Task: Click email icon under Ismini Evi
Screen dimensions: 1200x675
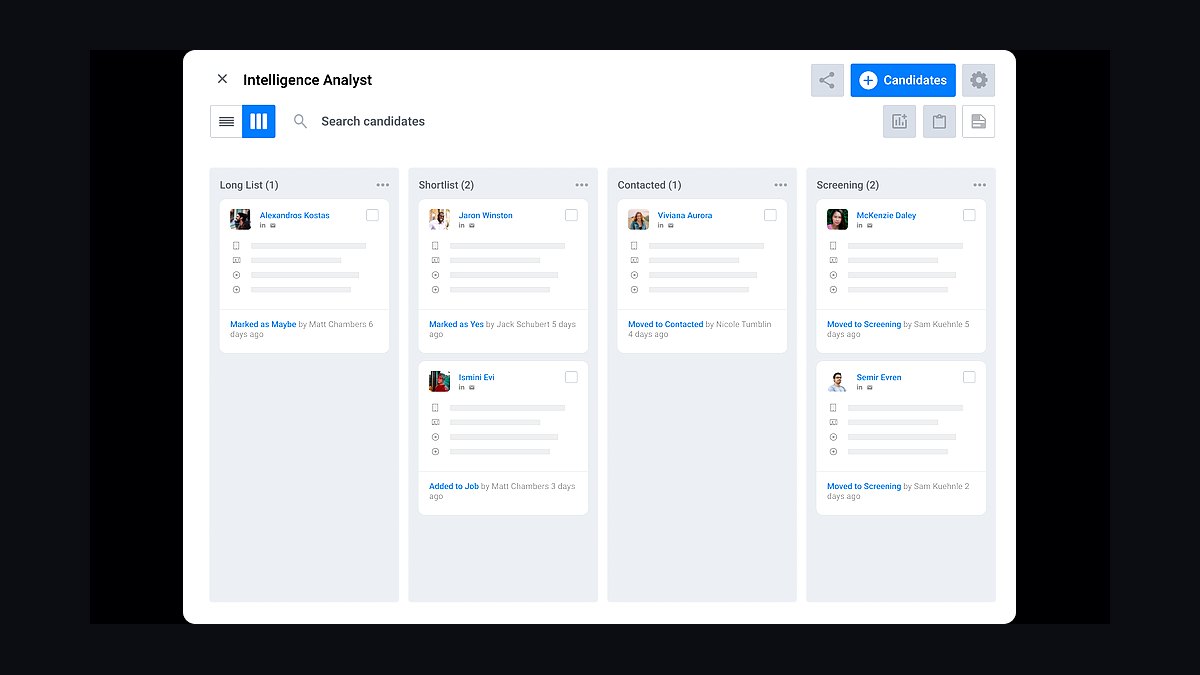Action: point(472,388)
